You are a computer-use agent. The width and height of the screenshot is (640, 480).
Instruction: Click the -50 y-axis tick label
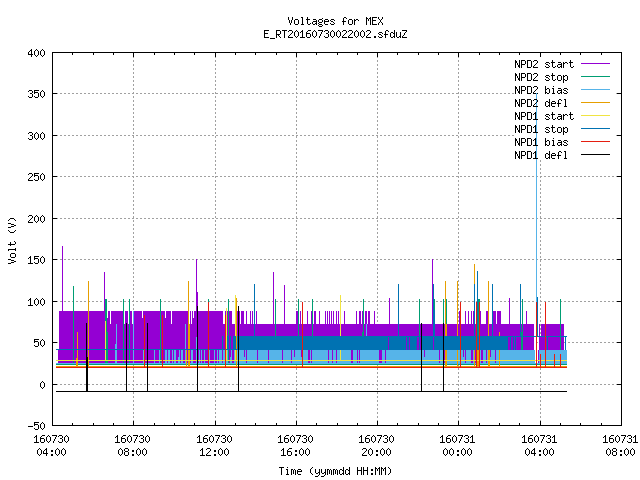[36, 426]
